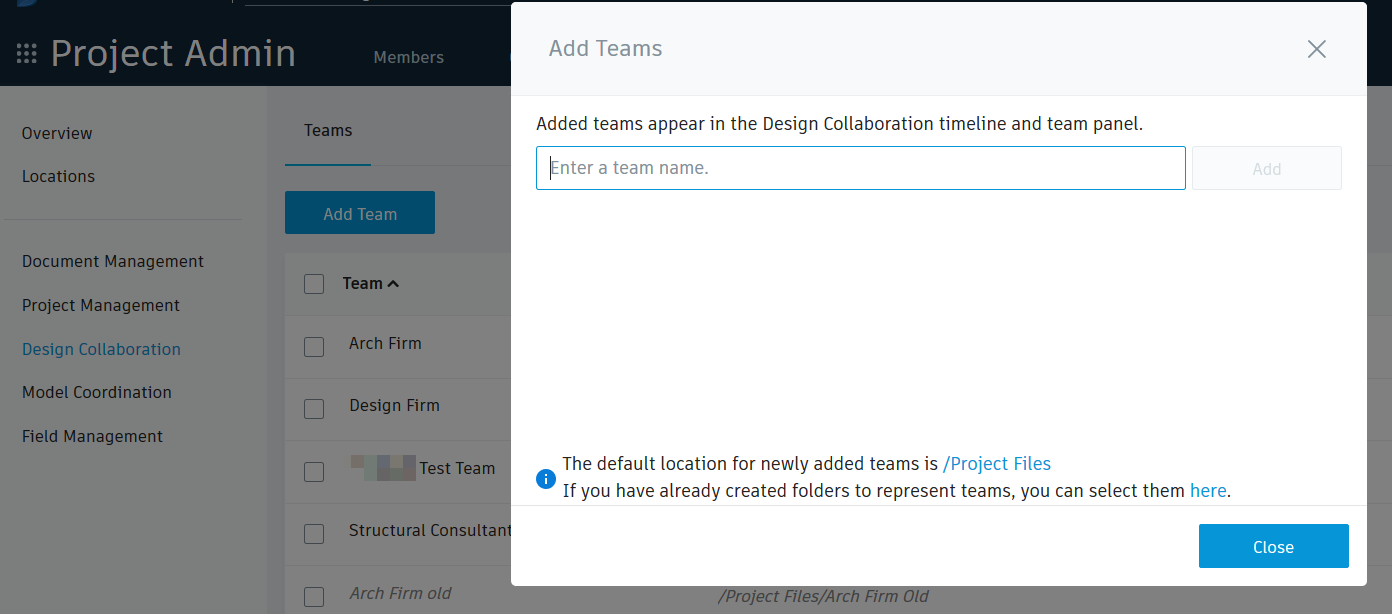Screen dimensions: 1392x614
Task: Open Model Coordination section
Action: 96,392
